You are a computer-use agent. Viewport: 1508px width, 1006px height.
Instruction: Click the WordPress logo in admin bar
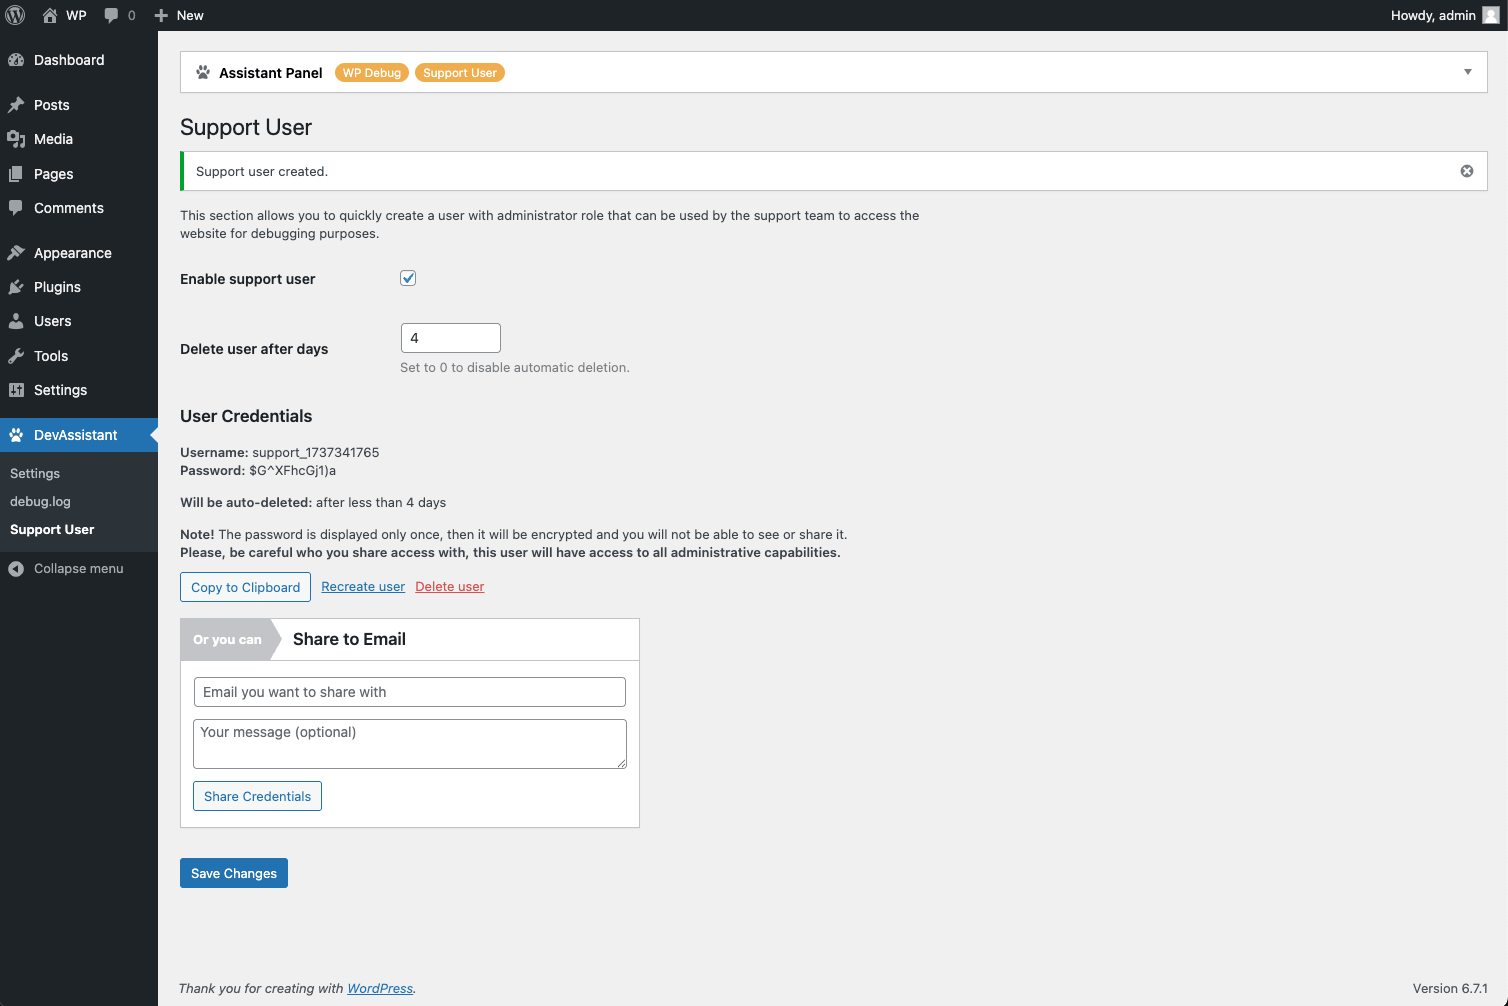coord(15,15)
